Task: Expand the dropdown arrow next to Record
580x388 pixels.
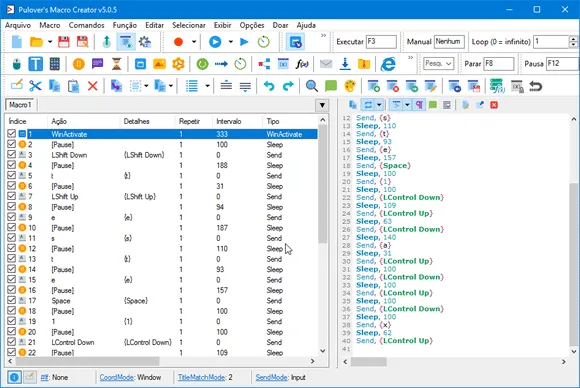Action: click(194, 42)
